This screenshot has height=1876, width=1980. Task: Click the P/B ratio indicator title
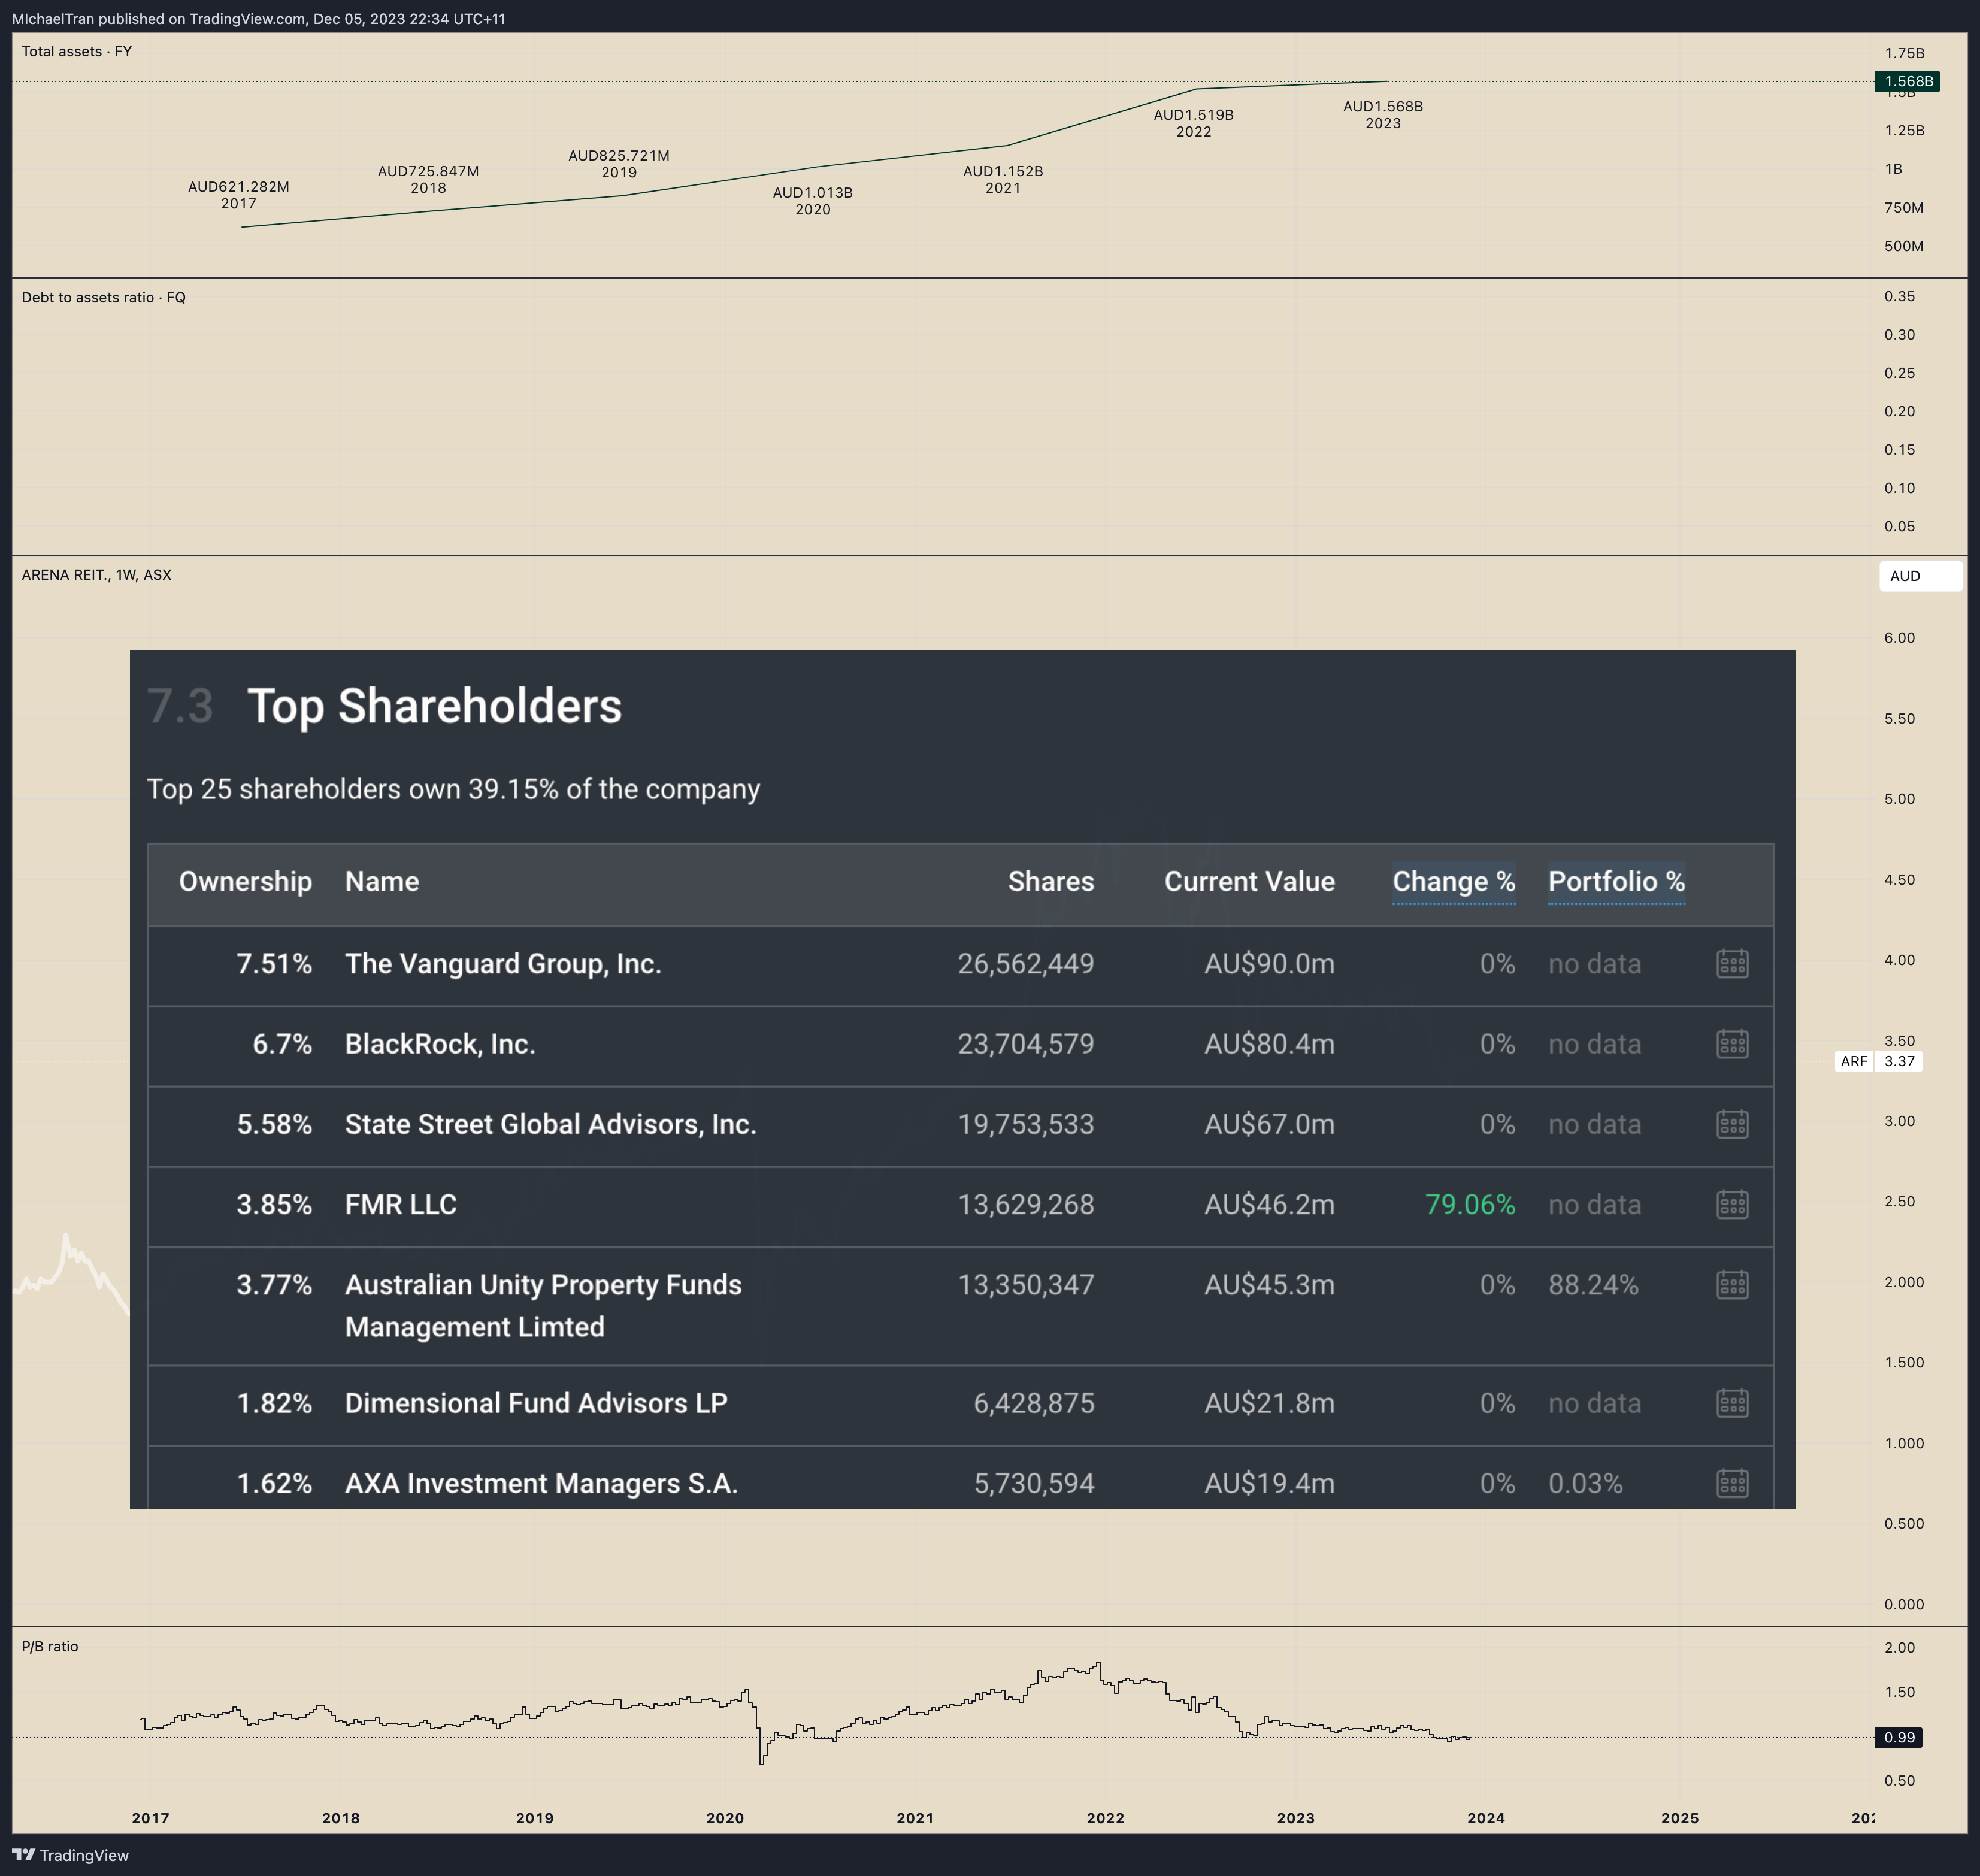pyautogui.click(x=50, y=1646)
